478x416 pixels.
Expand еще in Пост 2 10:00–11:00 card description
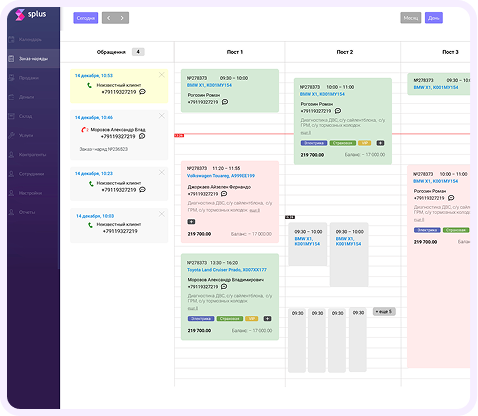[x=306, y=133]
